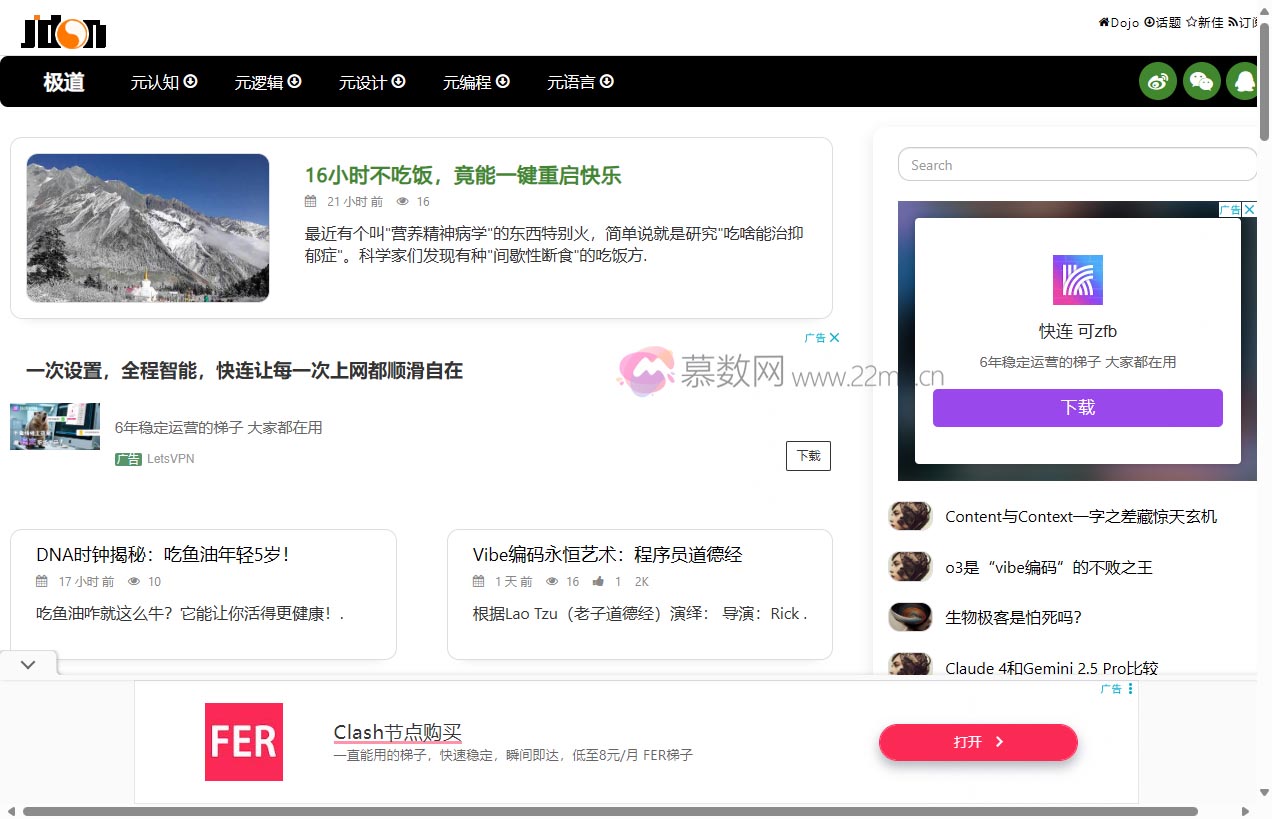Open ad options on Clash banner
This screenshot has height=819, width=1272.
pyautogui.click(x=1130, y=689)
